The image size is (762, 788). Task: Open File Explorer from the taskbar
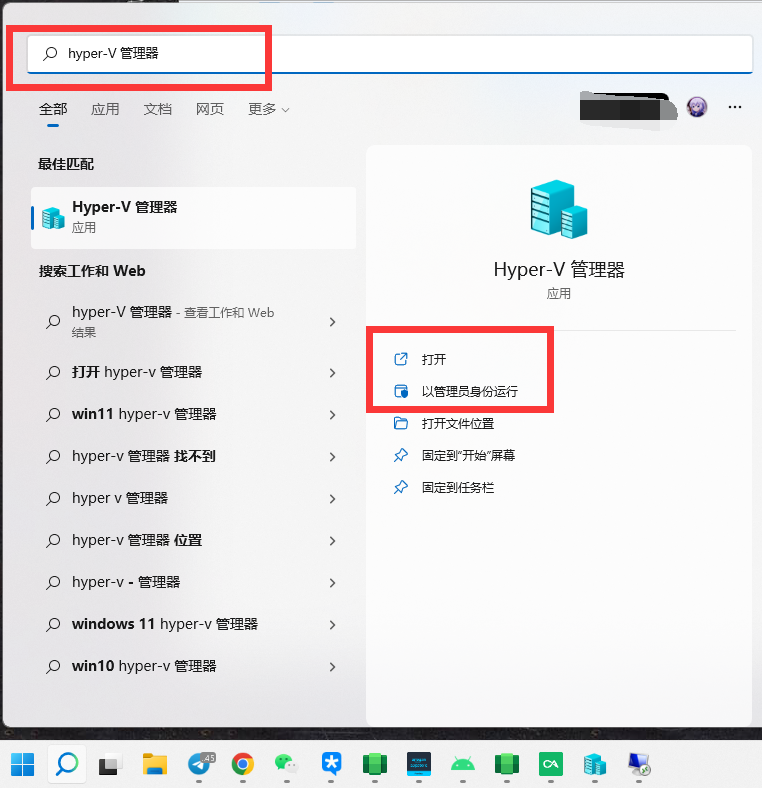tap(154, 765)
